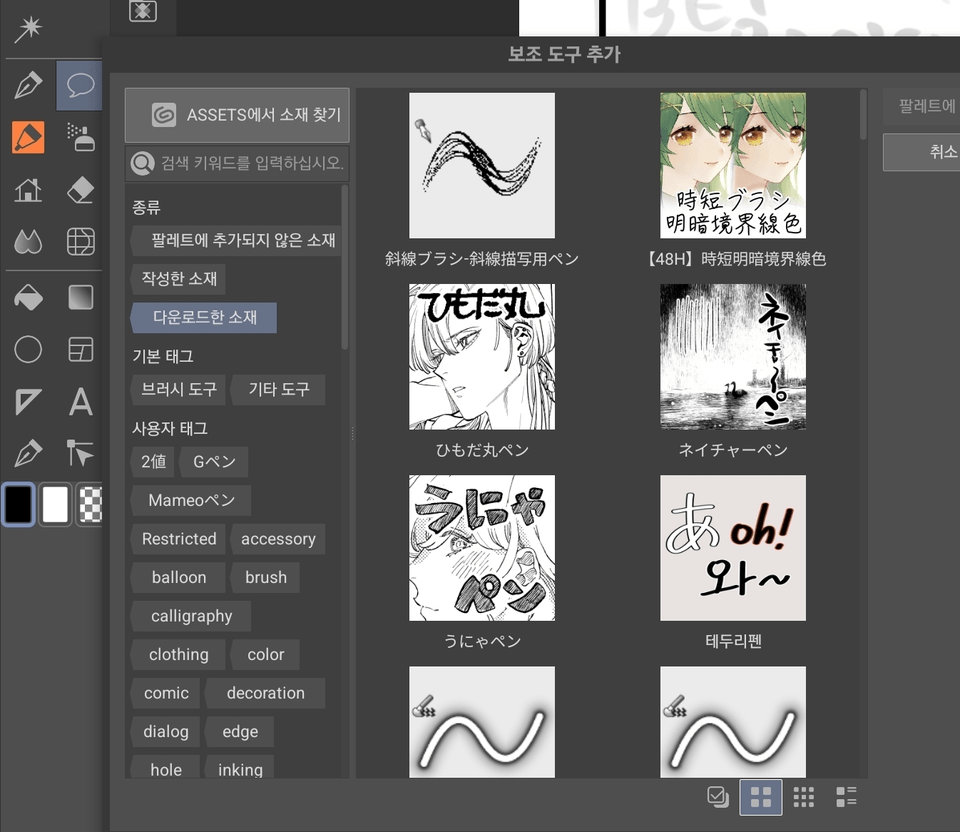
Task: Switch to large thumbnail view
Action: pyautogui.click(x=760, y=797)
